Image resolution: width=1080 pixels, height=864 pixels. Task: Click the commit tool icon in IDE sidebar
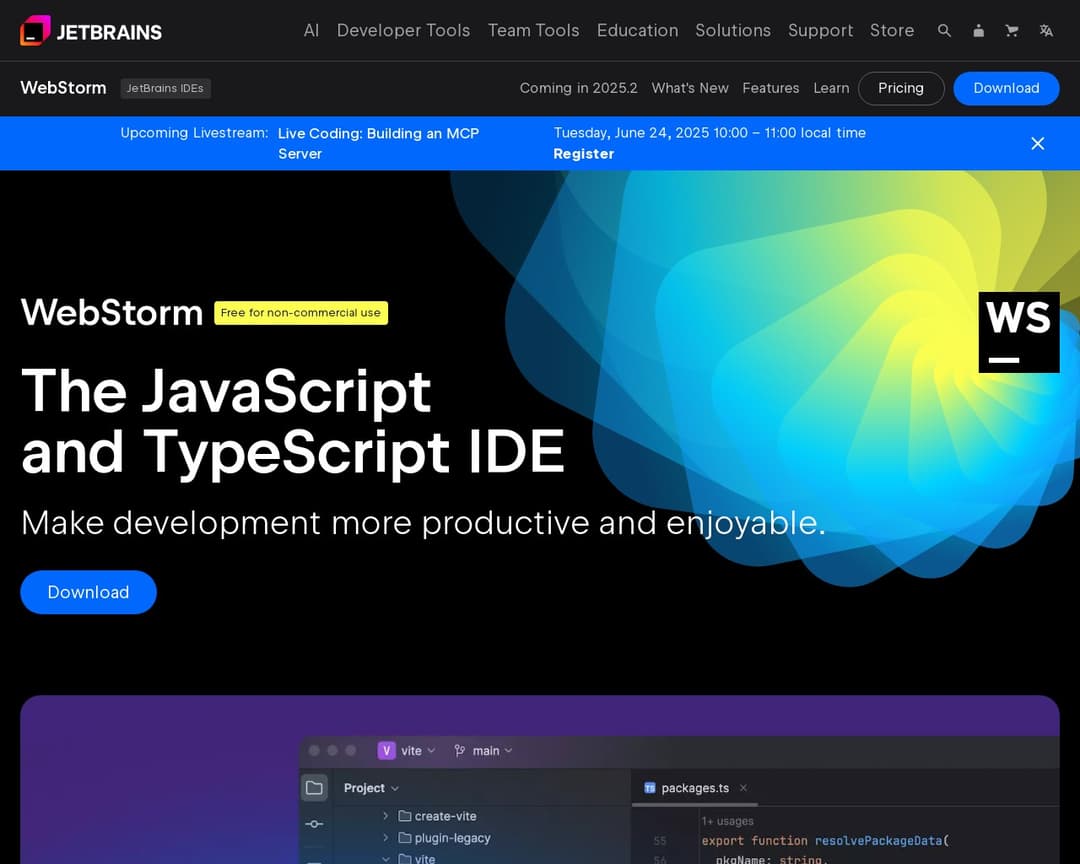(x=314, y=824)
